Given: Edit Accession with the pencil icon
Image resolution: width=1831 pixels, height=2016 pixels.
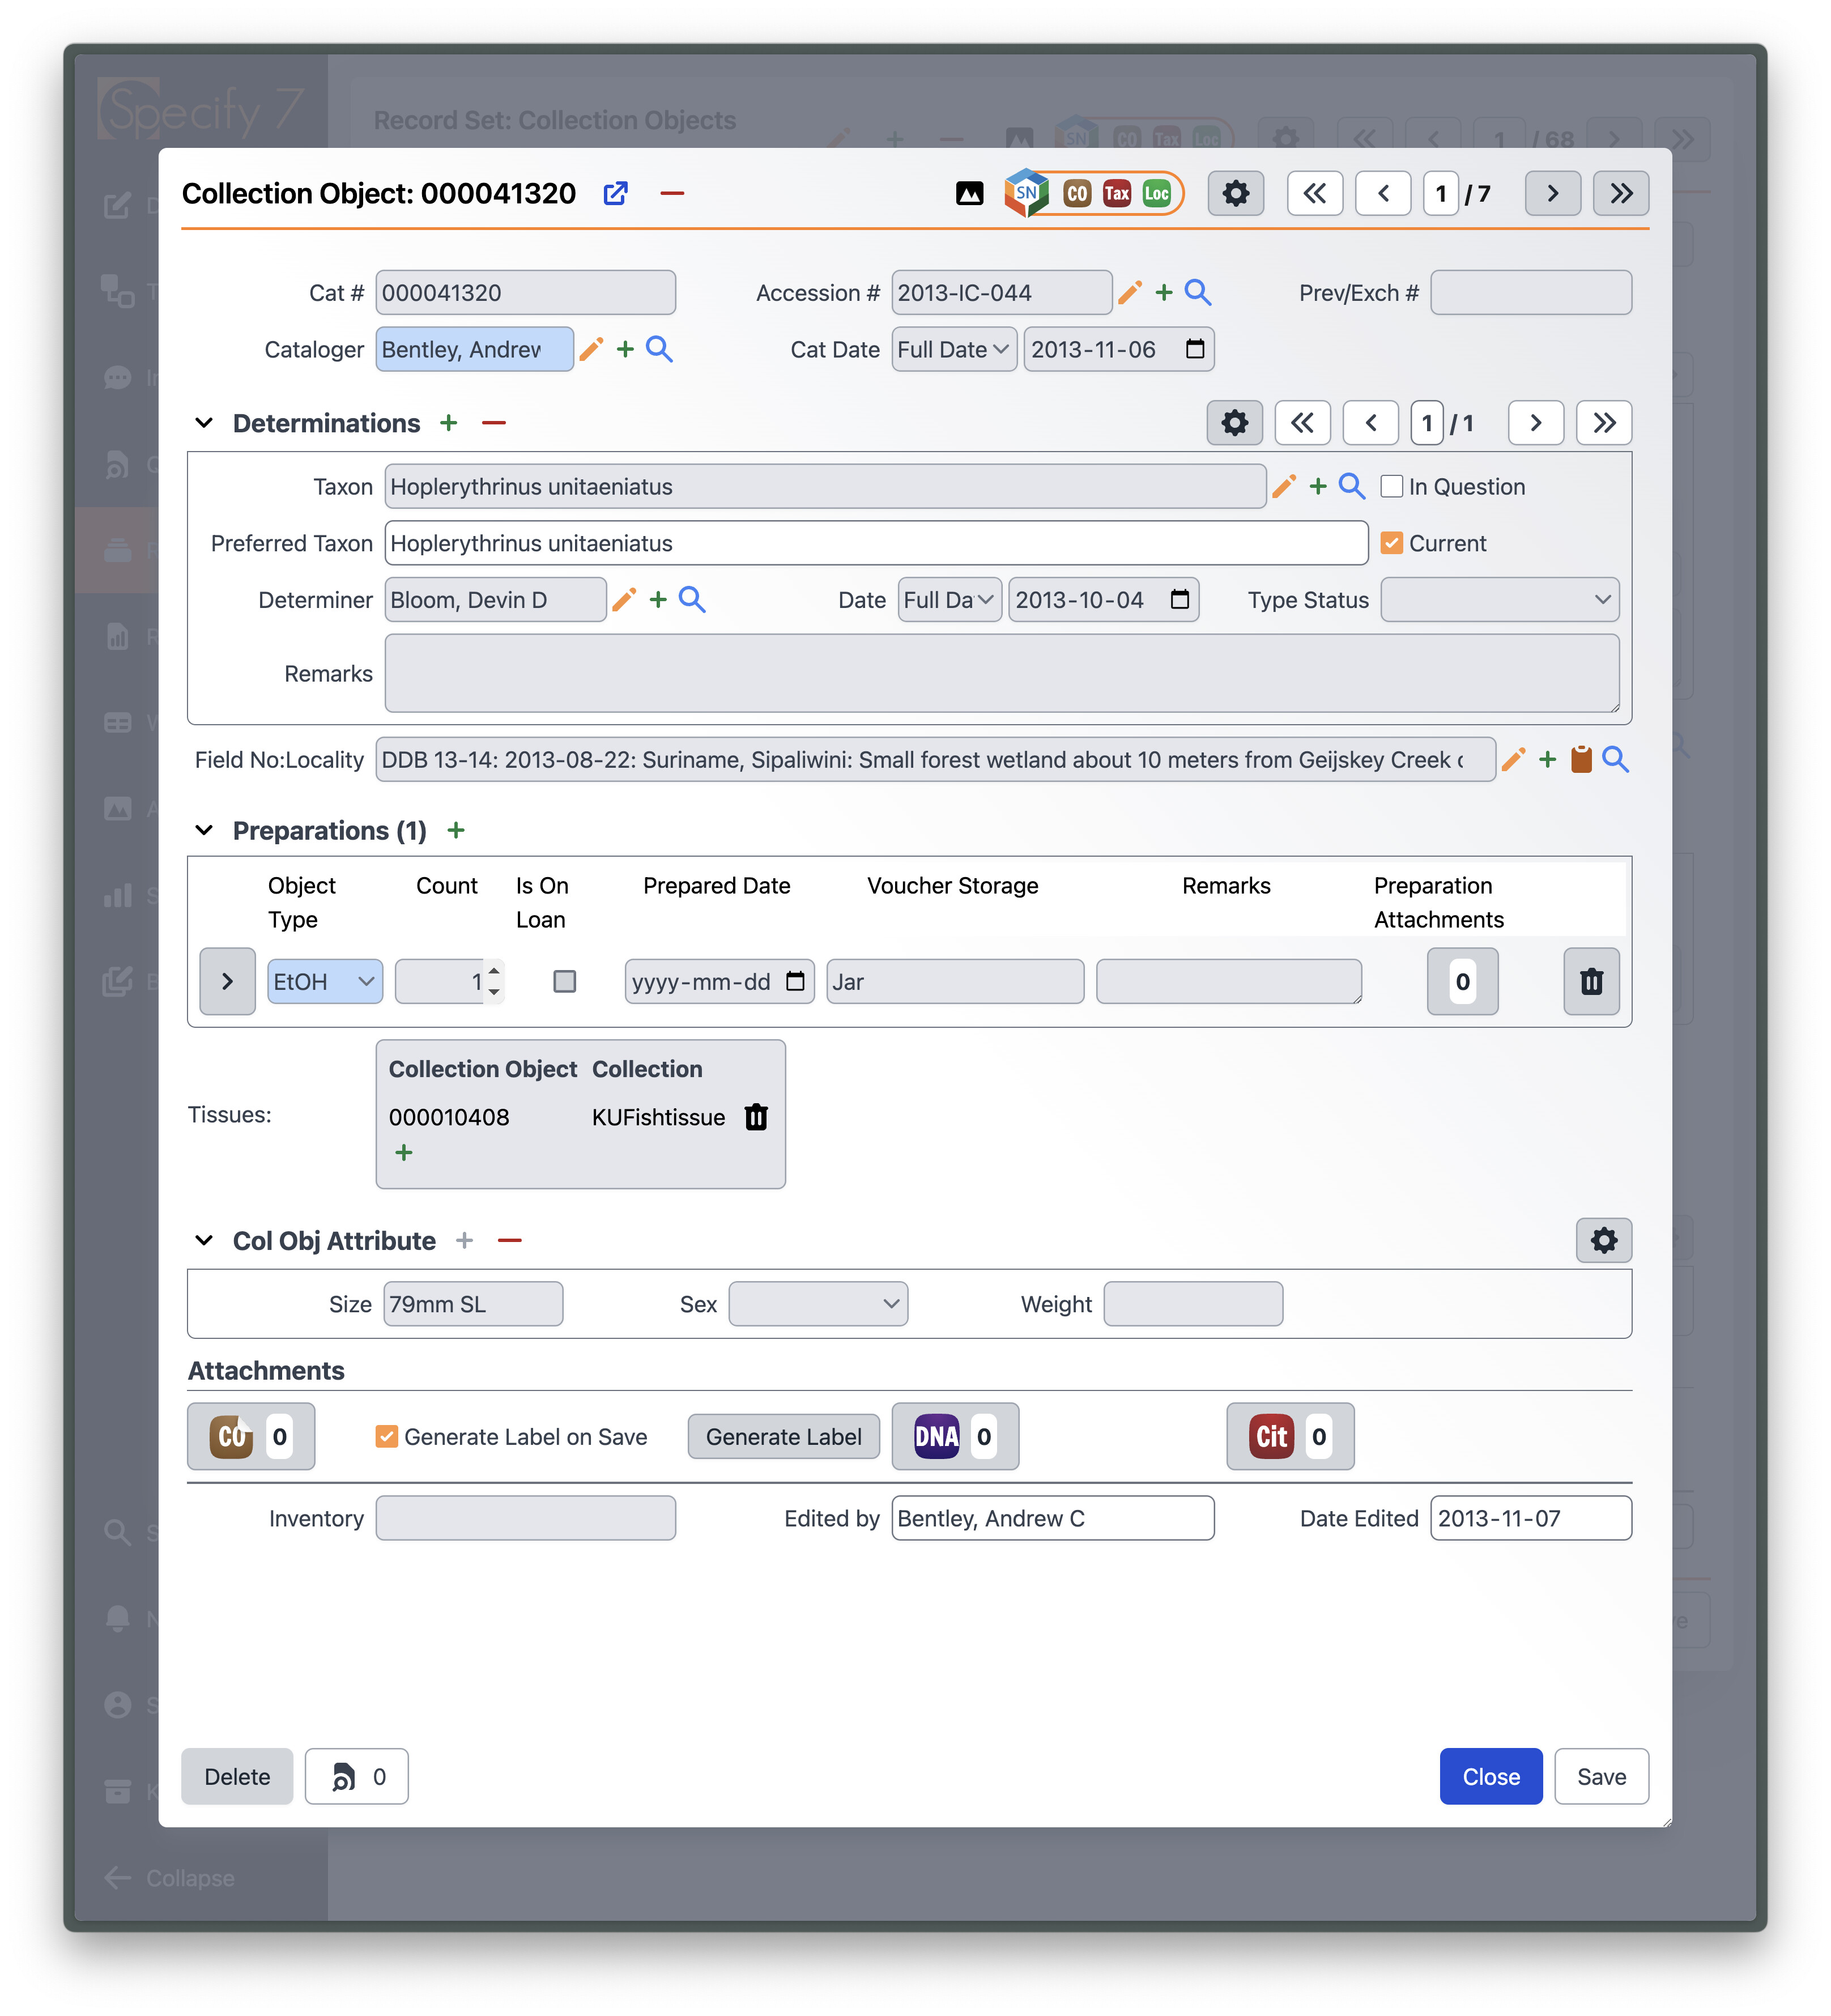Looking at the screenshot, I should (1130, 292).
